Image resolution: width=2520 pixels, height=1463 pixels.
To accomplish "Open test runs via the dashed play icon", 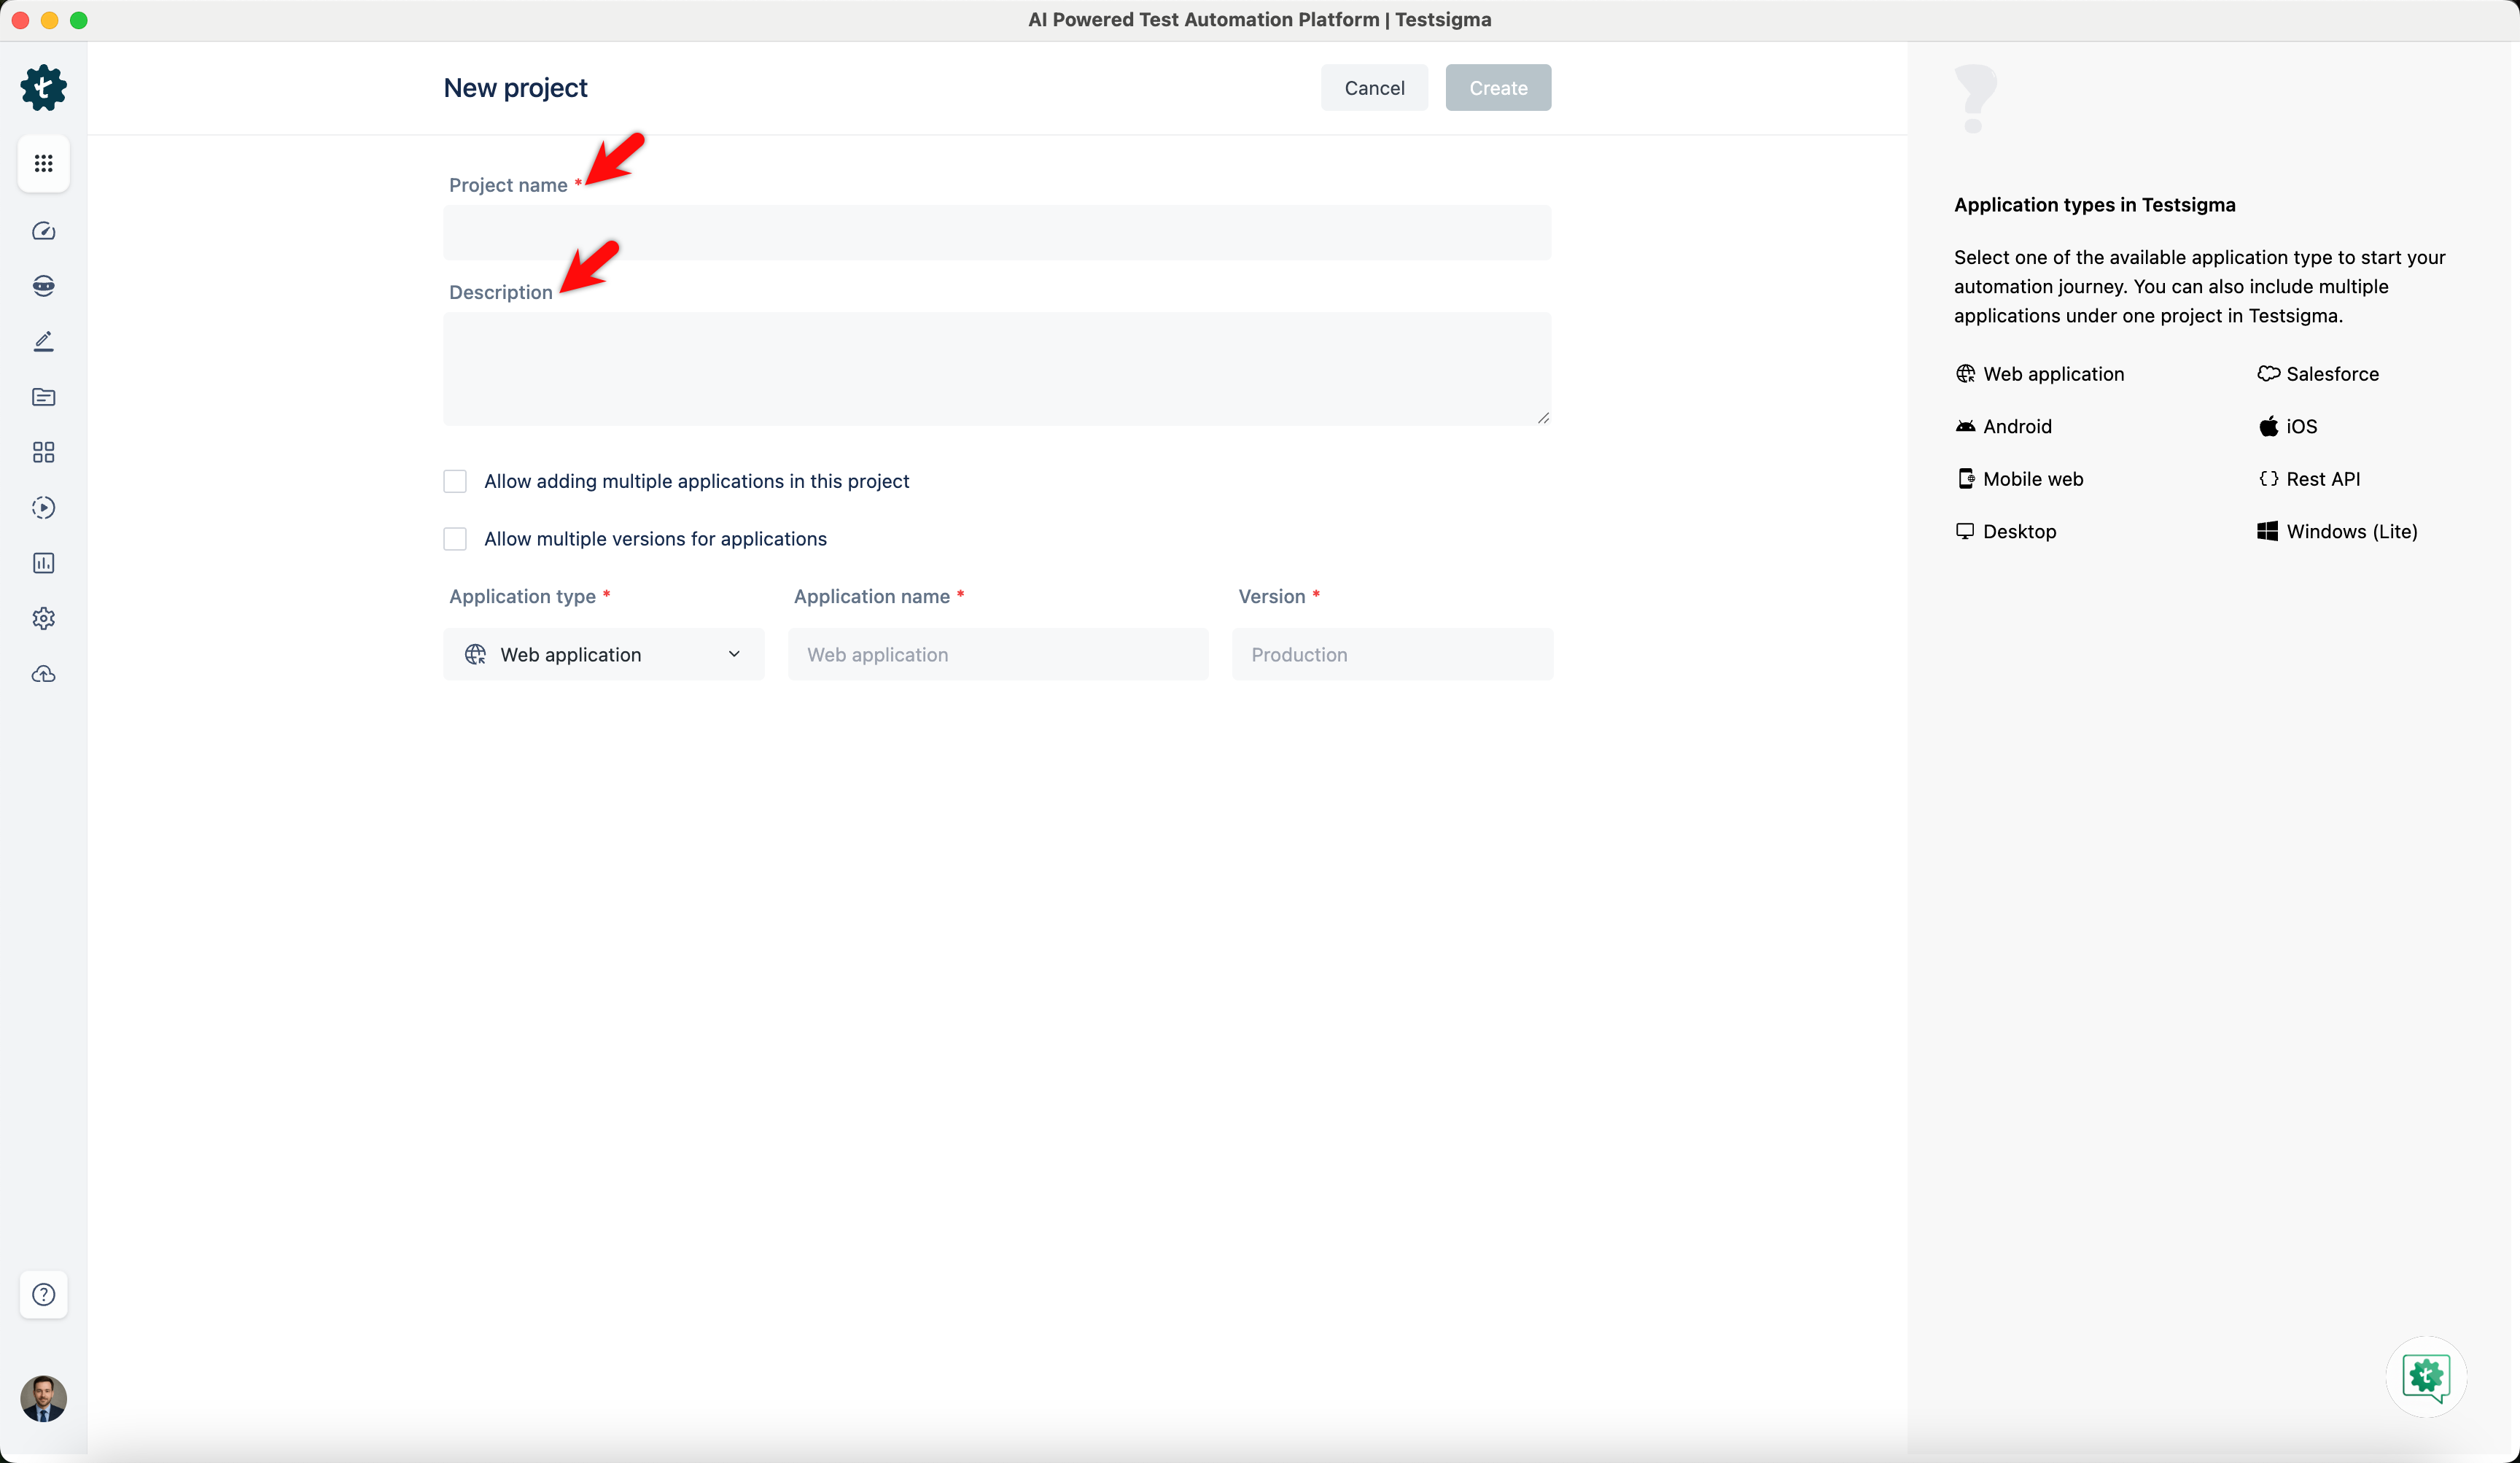I will tap(43, 507).
